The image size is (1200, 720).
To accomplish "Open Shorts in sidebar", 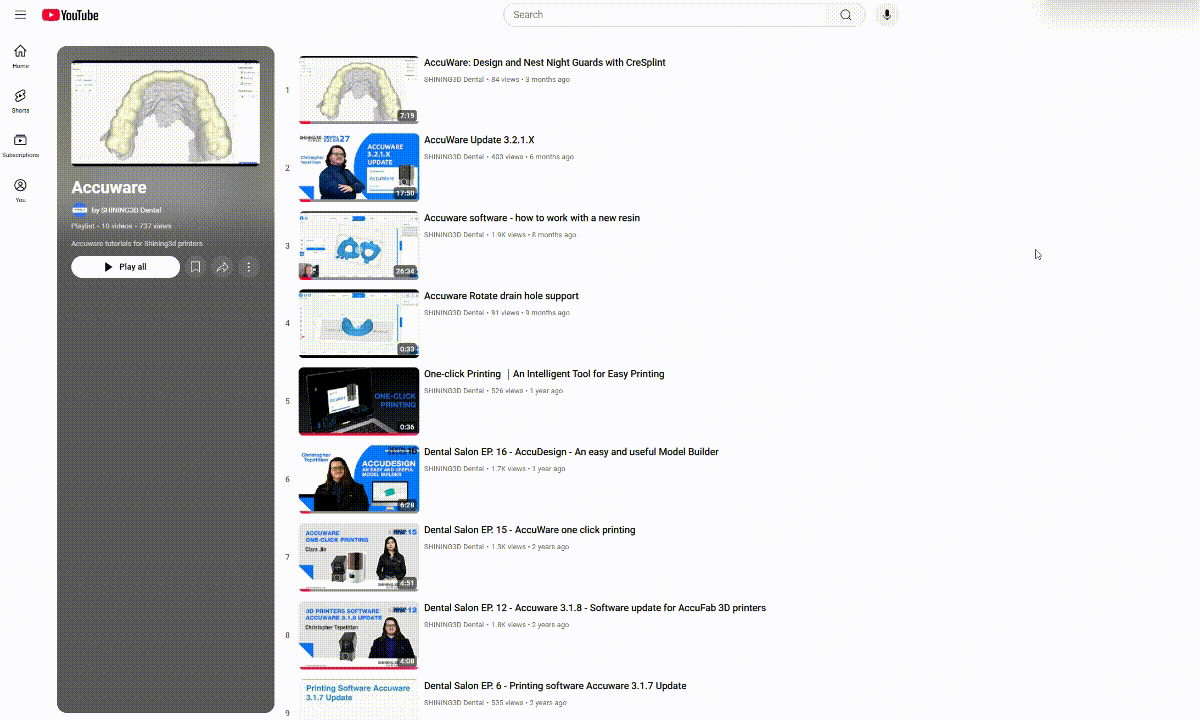I will tap(20, 101).
